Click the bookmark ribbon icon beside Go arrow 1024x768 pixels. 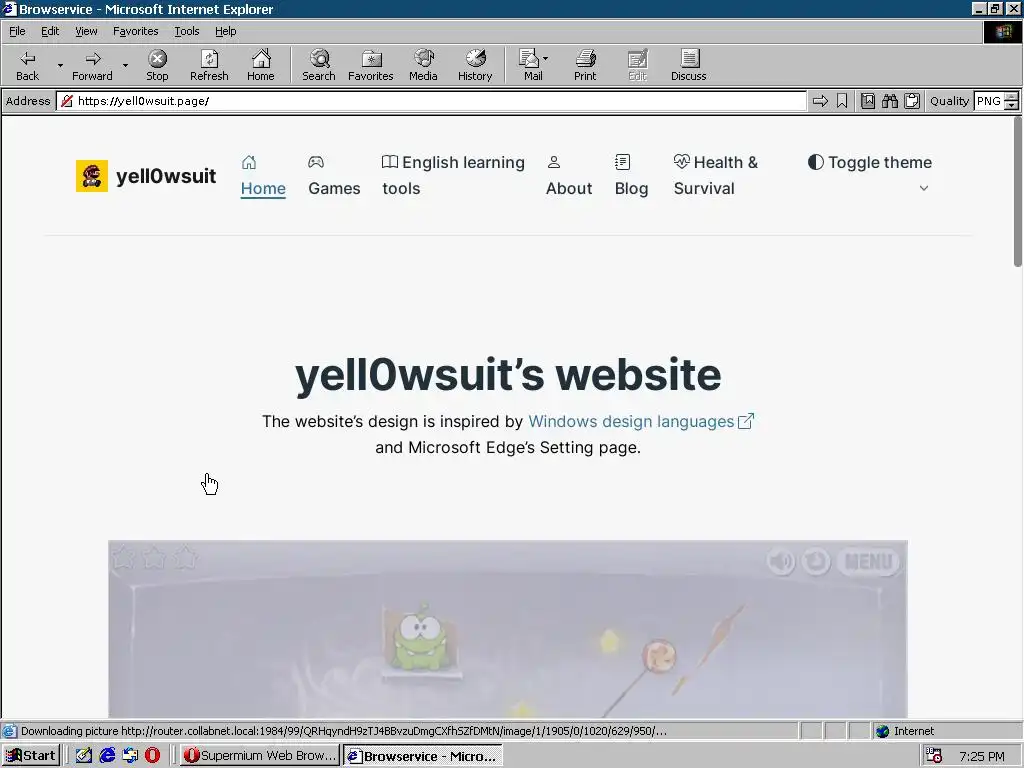coord(842,101)
